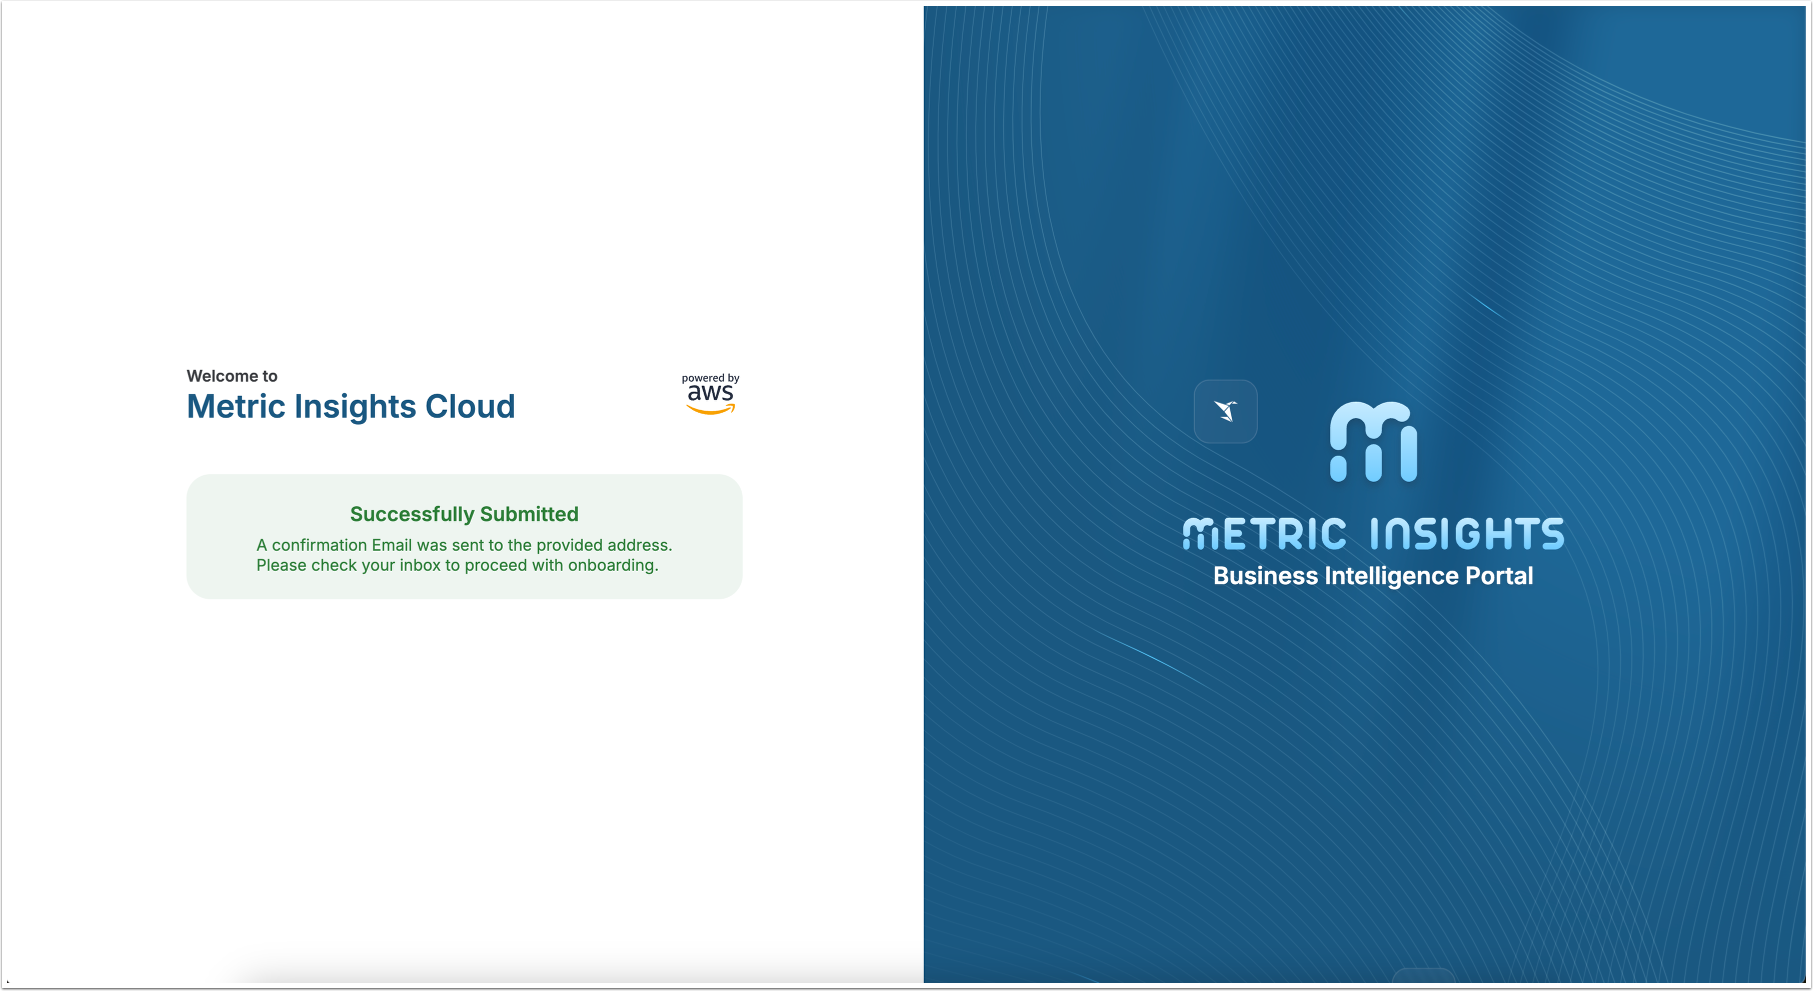Image resolution: width=1813 pixels, height=991 pixels.
Task: Click the "Metric Insights Cloud" heading
Action: point(351,407)
